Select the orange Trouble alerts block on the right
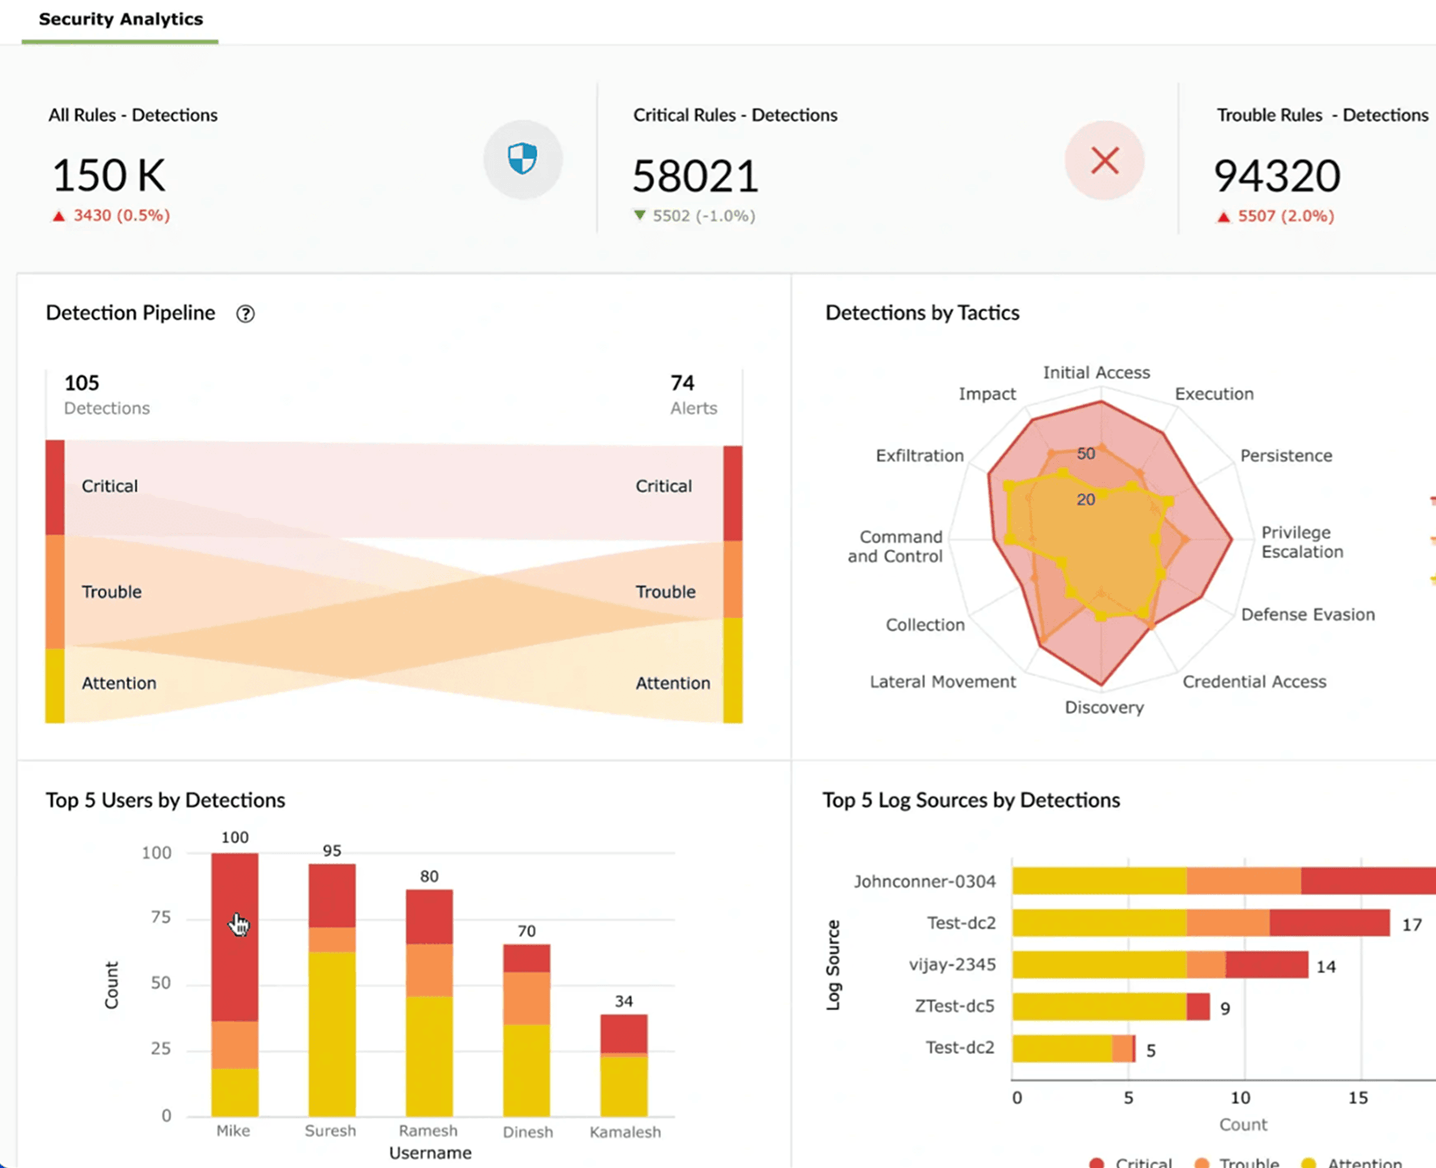 pos(733,580)
